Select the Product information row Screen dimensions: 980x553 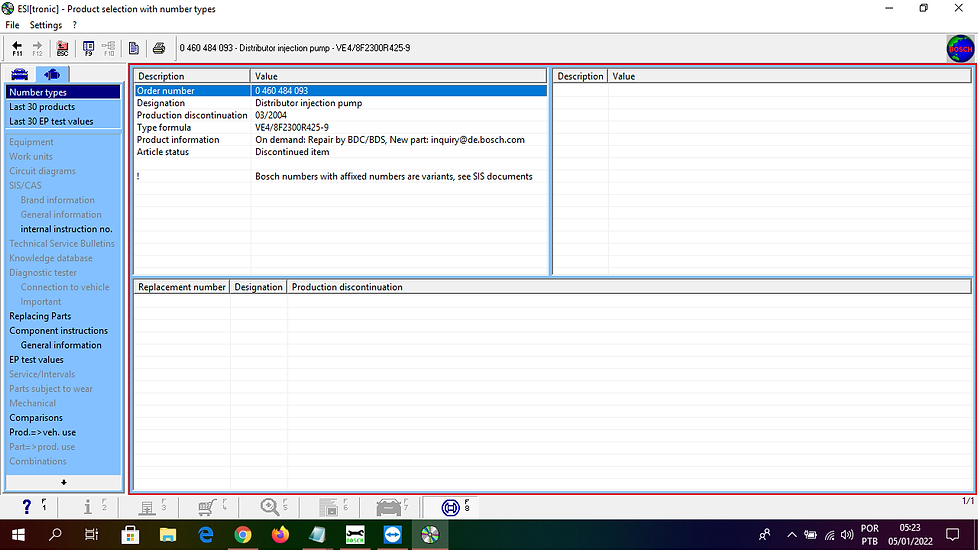(341, 140)
